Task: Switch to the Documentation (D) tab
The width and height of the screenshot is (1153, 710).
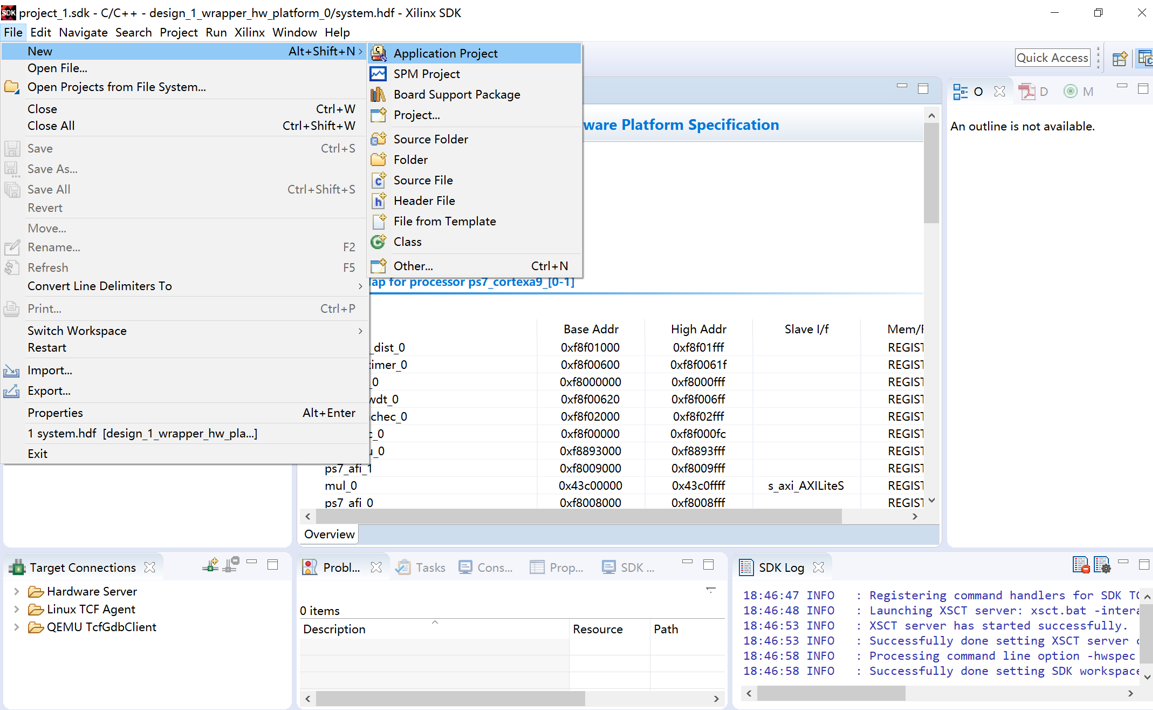Action: (1033, 92)
